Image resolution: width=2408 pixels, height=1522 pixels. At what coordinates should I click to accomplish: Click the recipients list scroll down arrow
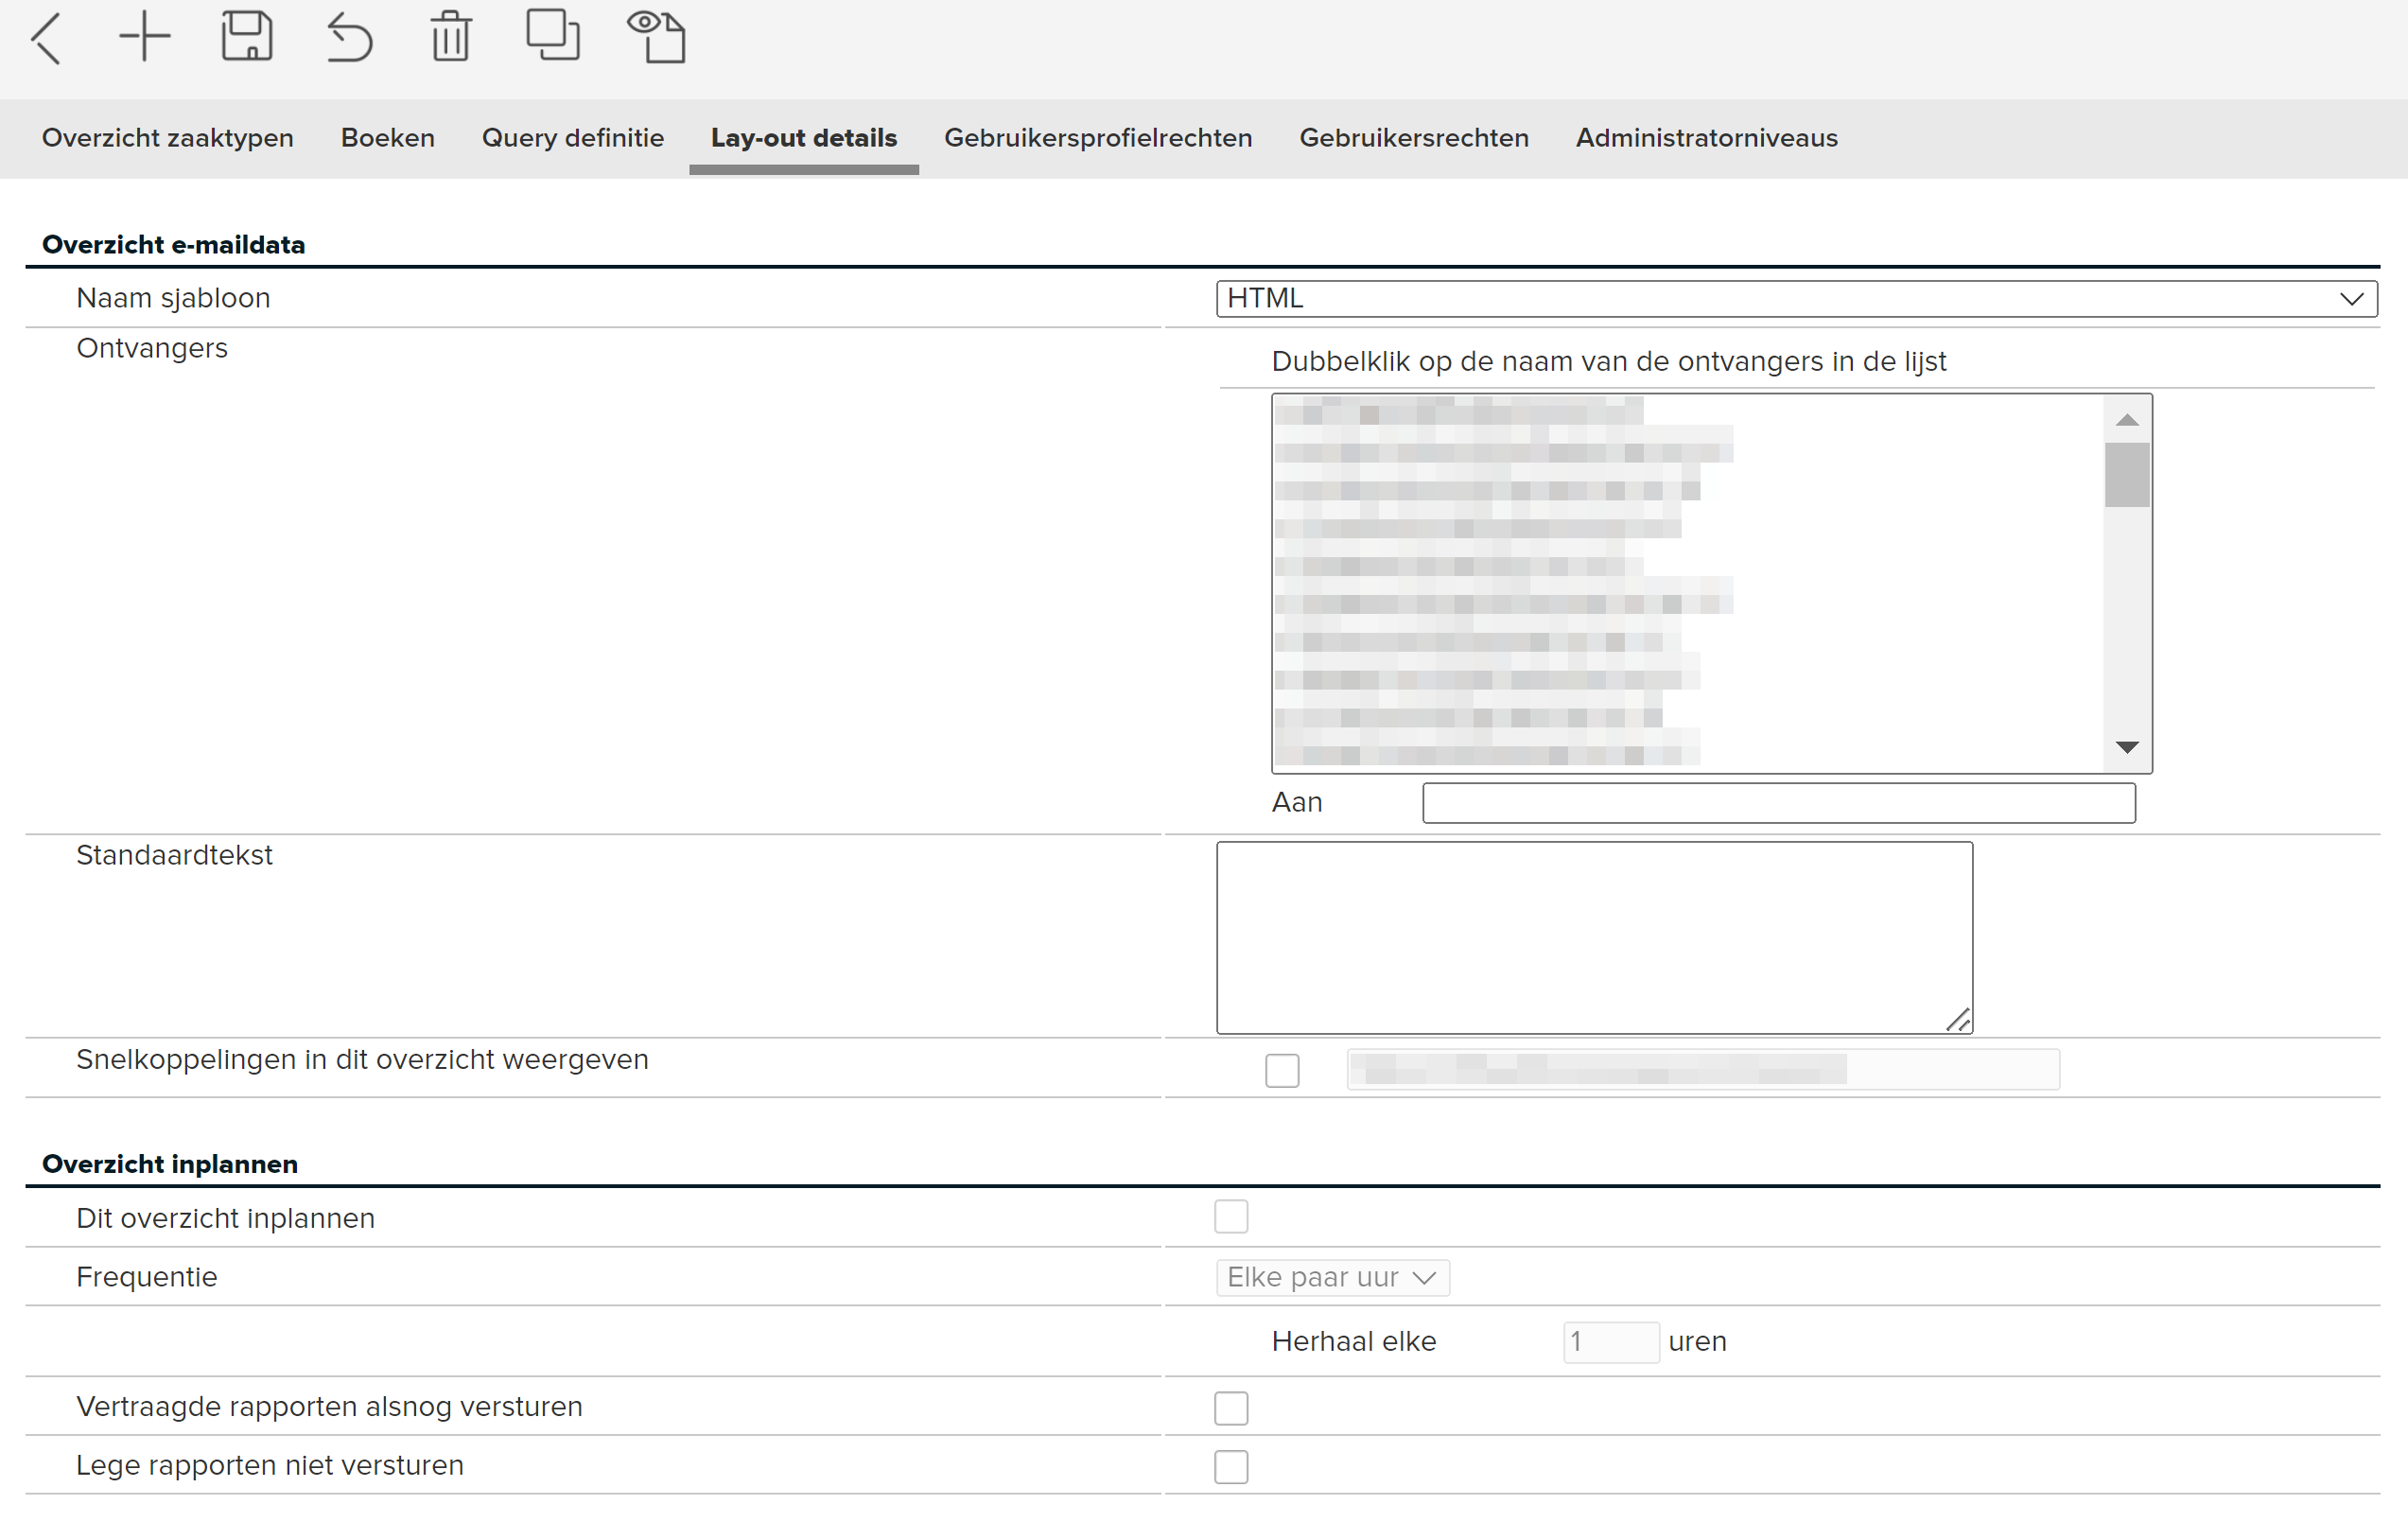[x=2127, y=747]
